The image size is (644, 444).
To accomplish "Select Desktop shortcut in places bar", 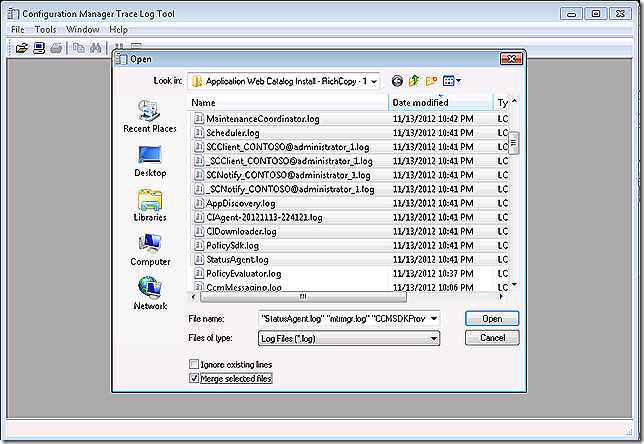I will click(x=150, y=161).
